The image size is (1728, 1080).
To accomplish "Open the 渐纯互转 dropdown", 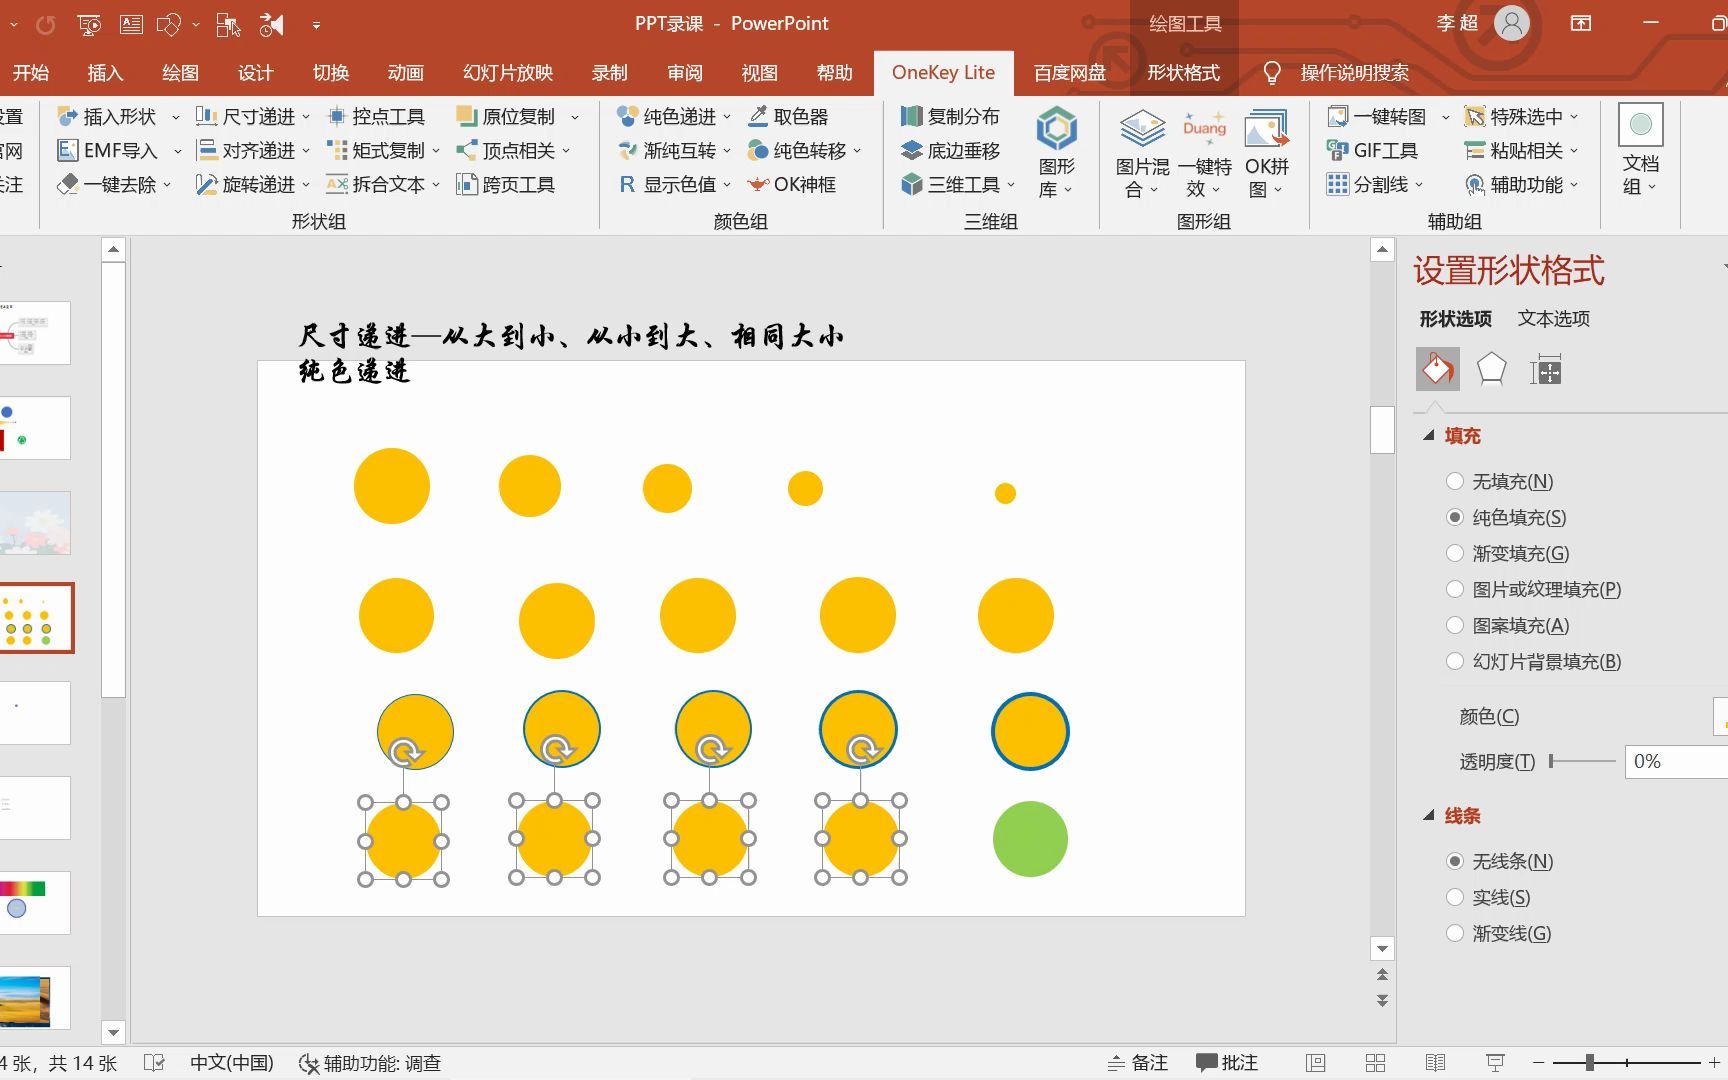I will [727, 151].
